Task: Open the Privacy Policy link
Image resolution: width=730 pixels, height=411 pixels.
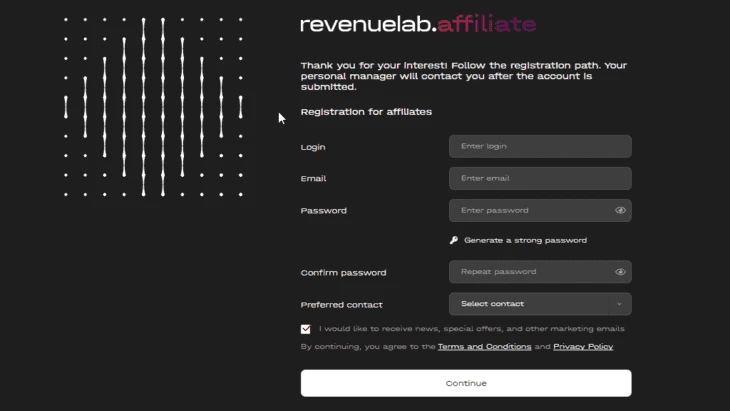Action: coord(583,347)
